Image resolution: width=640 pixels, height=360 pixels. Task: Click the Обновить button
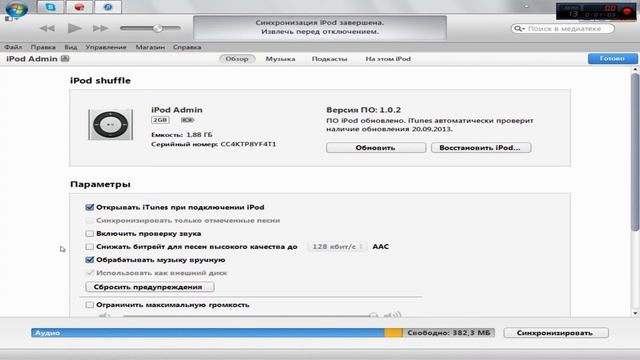coord(376,148)
